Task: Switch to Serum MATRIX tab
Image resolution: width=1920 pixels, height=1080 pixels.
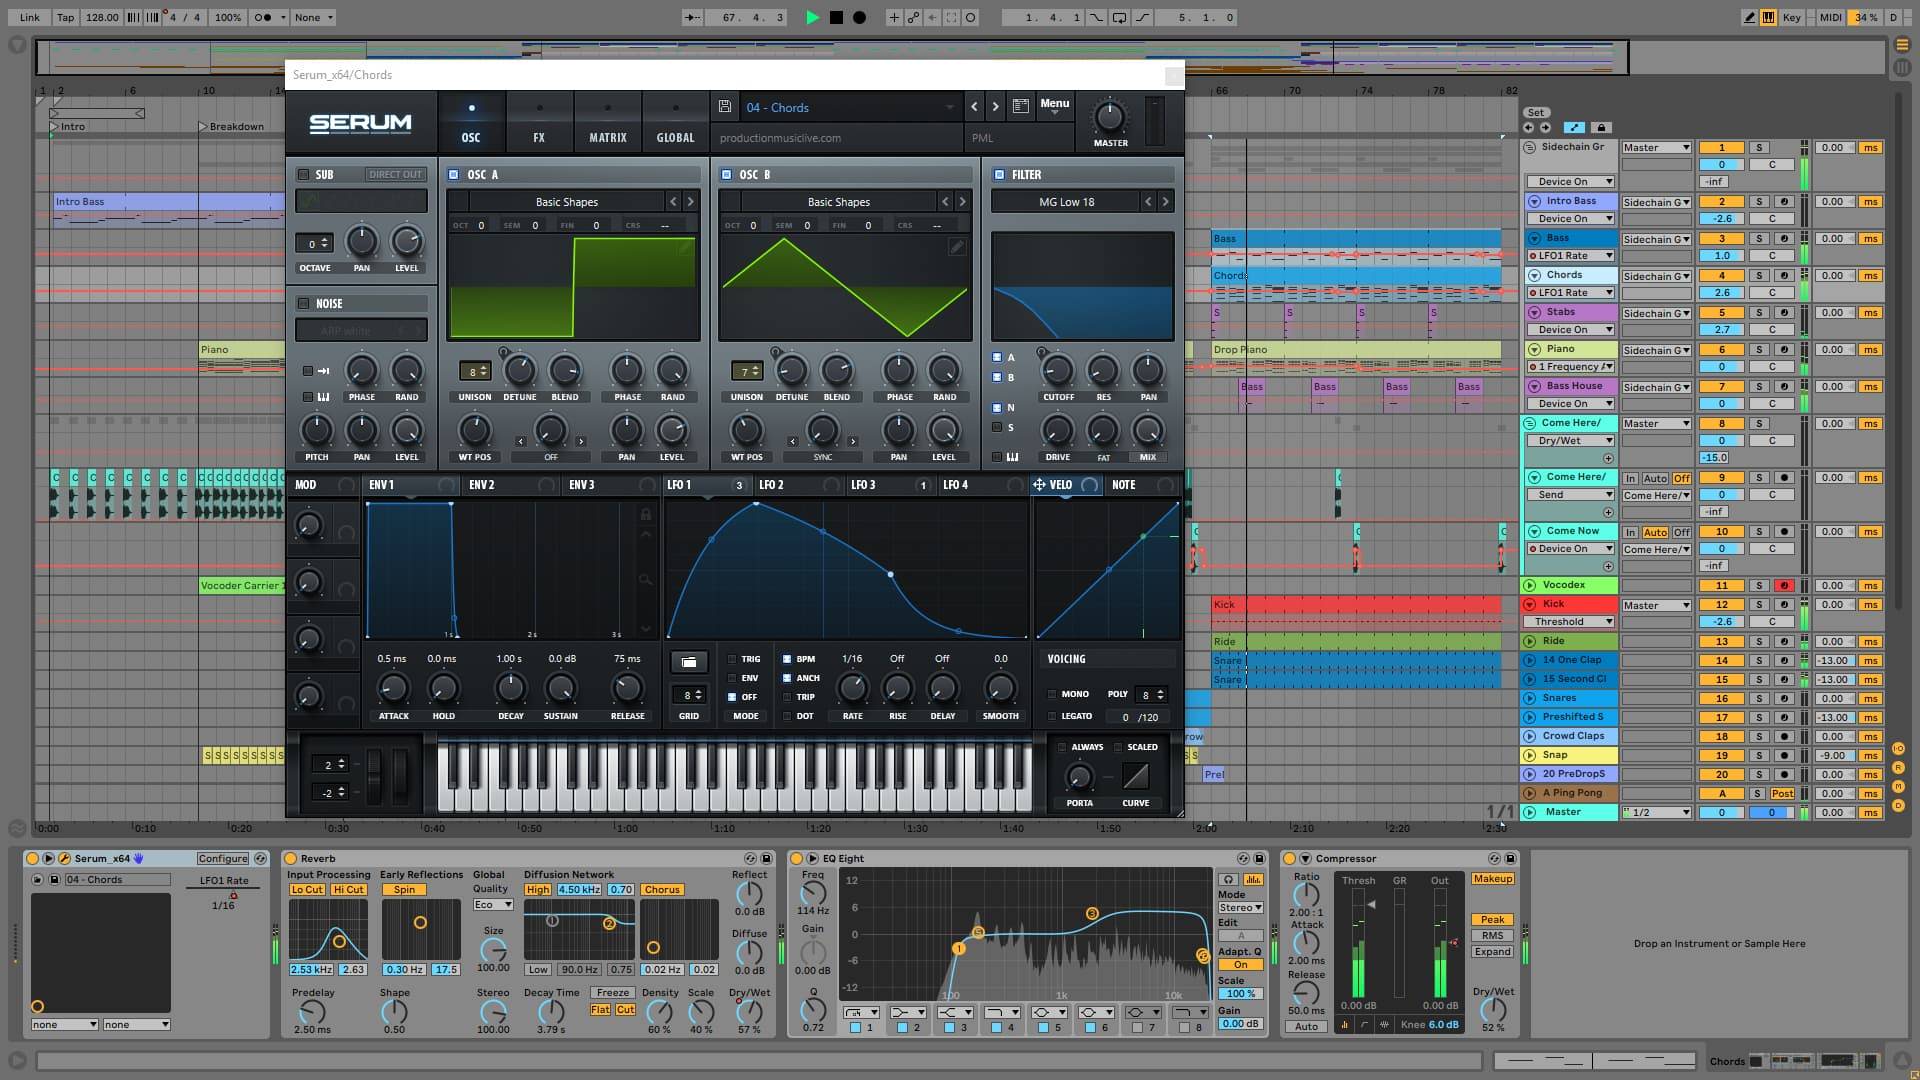Action: [607, 122]
